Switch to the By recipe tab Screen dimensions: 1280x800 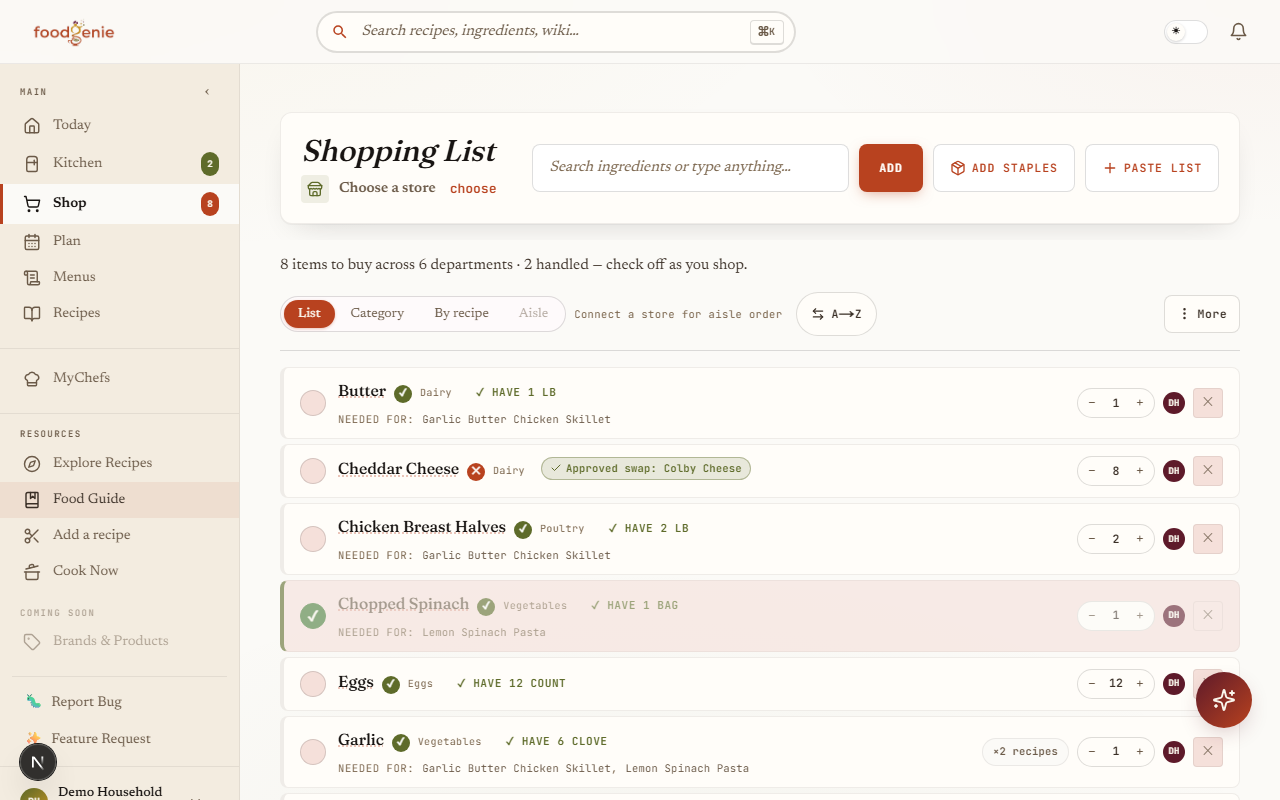tap(461, 314)
